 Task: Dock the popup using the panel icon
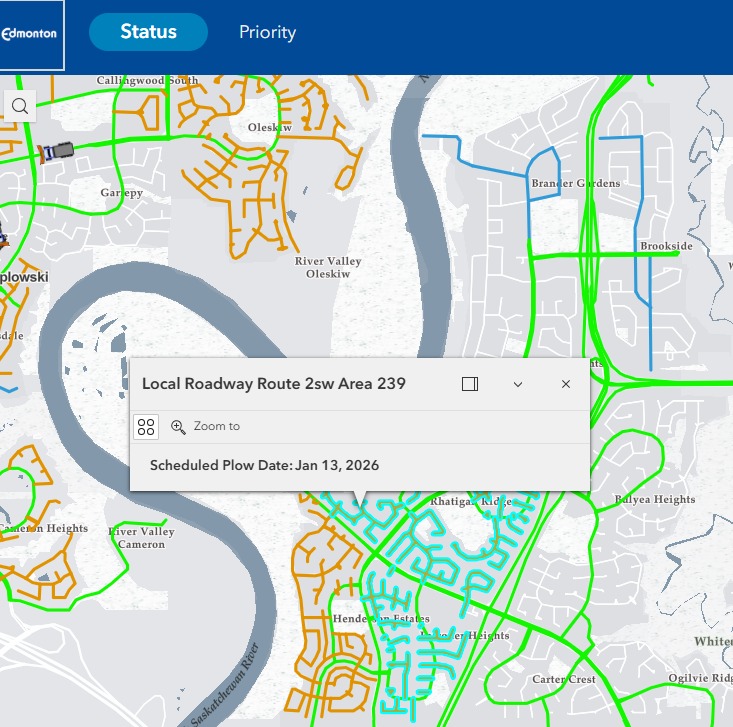(470, 384)
